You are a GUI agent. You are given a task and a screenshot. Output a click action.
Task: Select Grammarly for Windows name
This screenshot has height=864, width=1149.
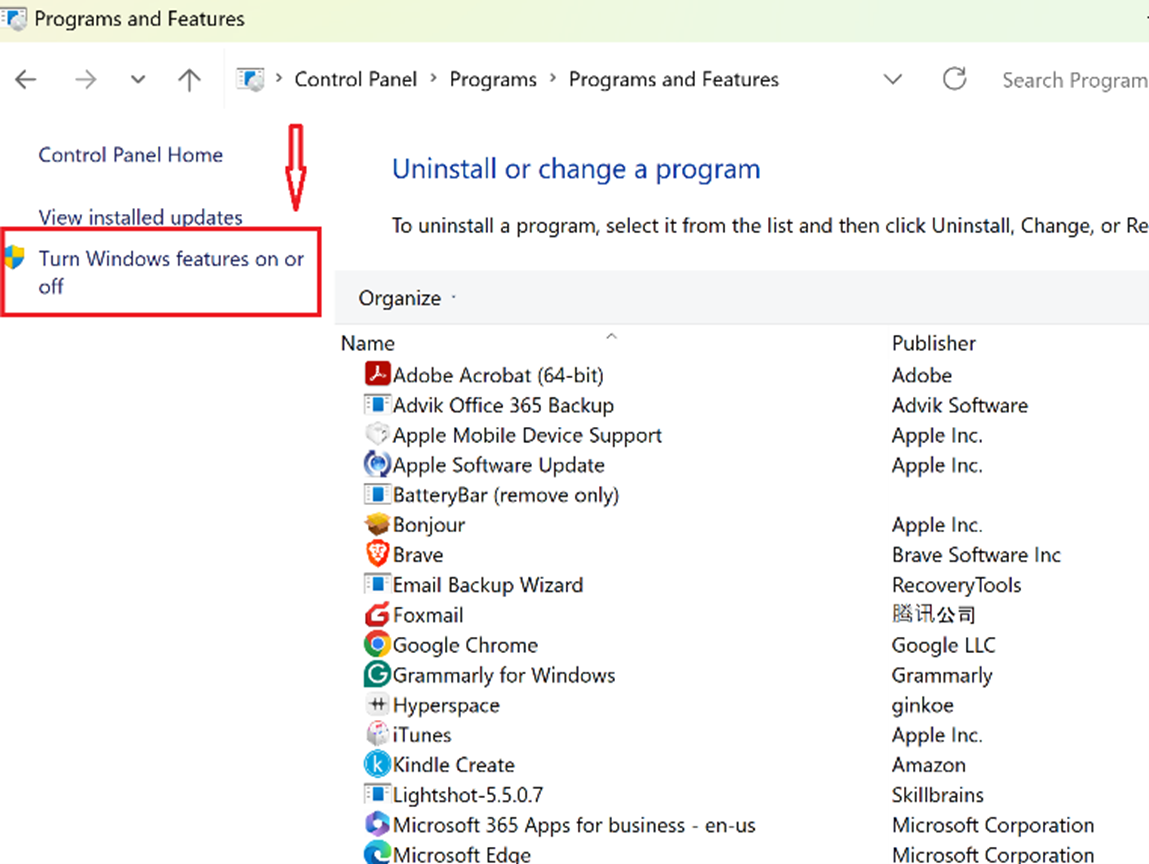(x=504, y=675)
